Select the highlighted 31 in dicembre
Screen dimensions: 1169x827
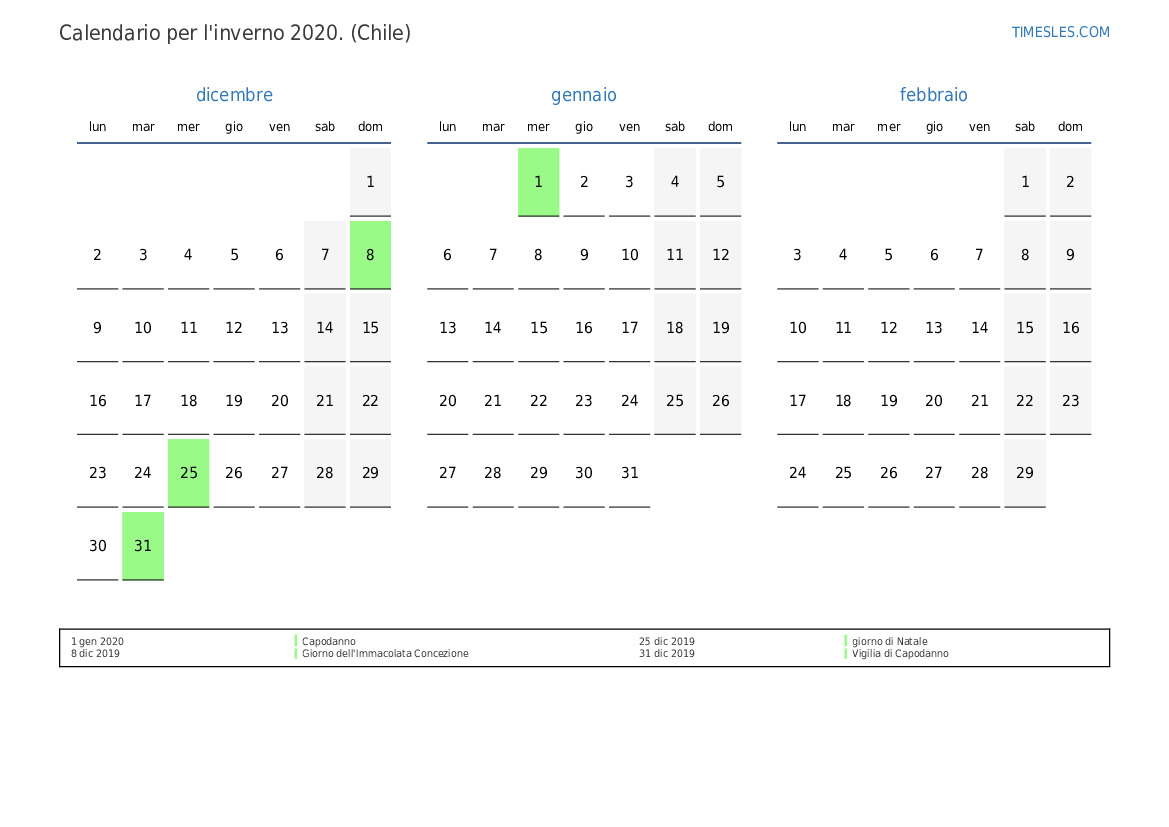(x=143, y=546)
